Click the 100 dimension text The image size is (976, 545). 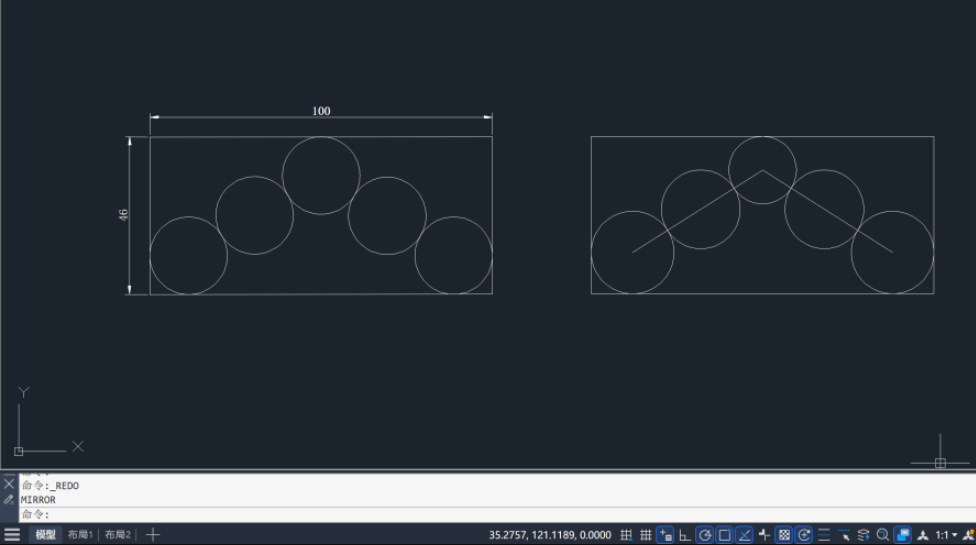click(321, 111)
